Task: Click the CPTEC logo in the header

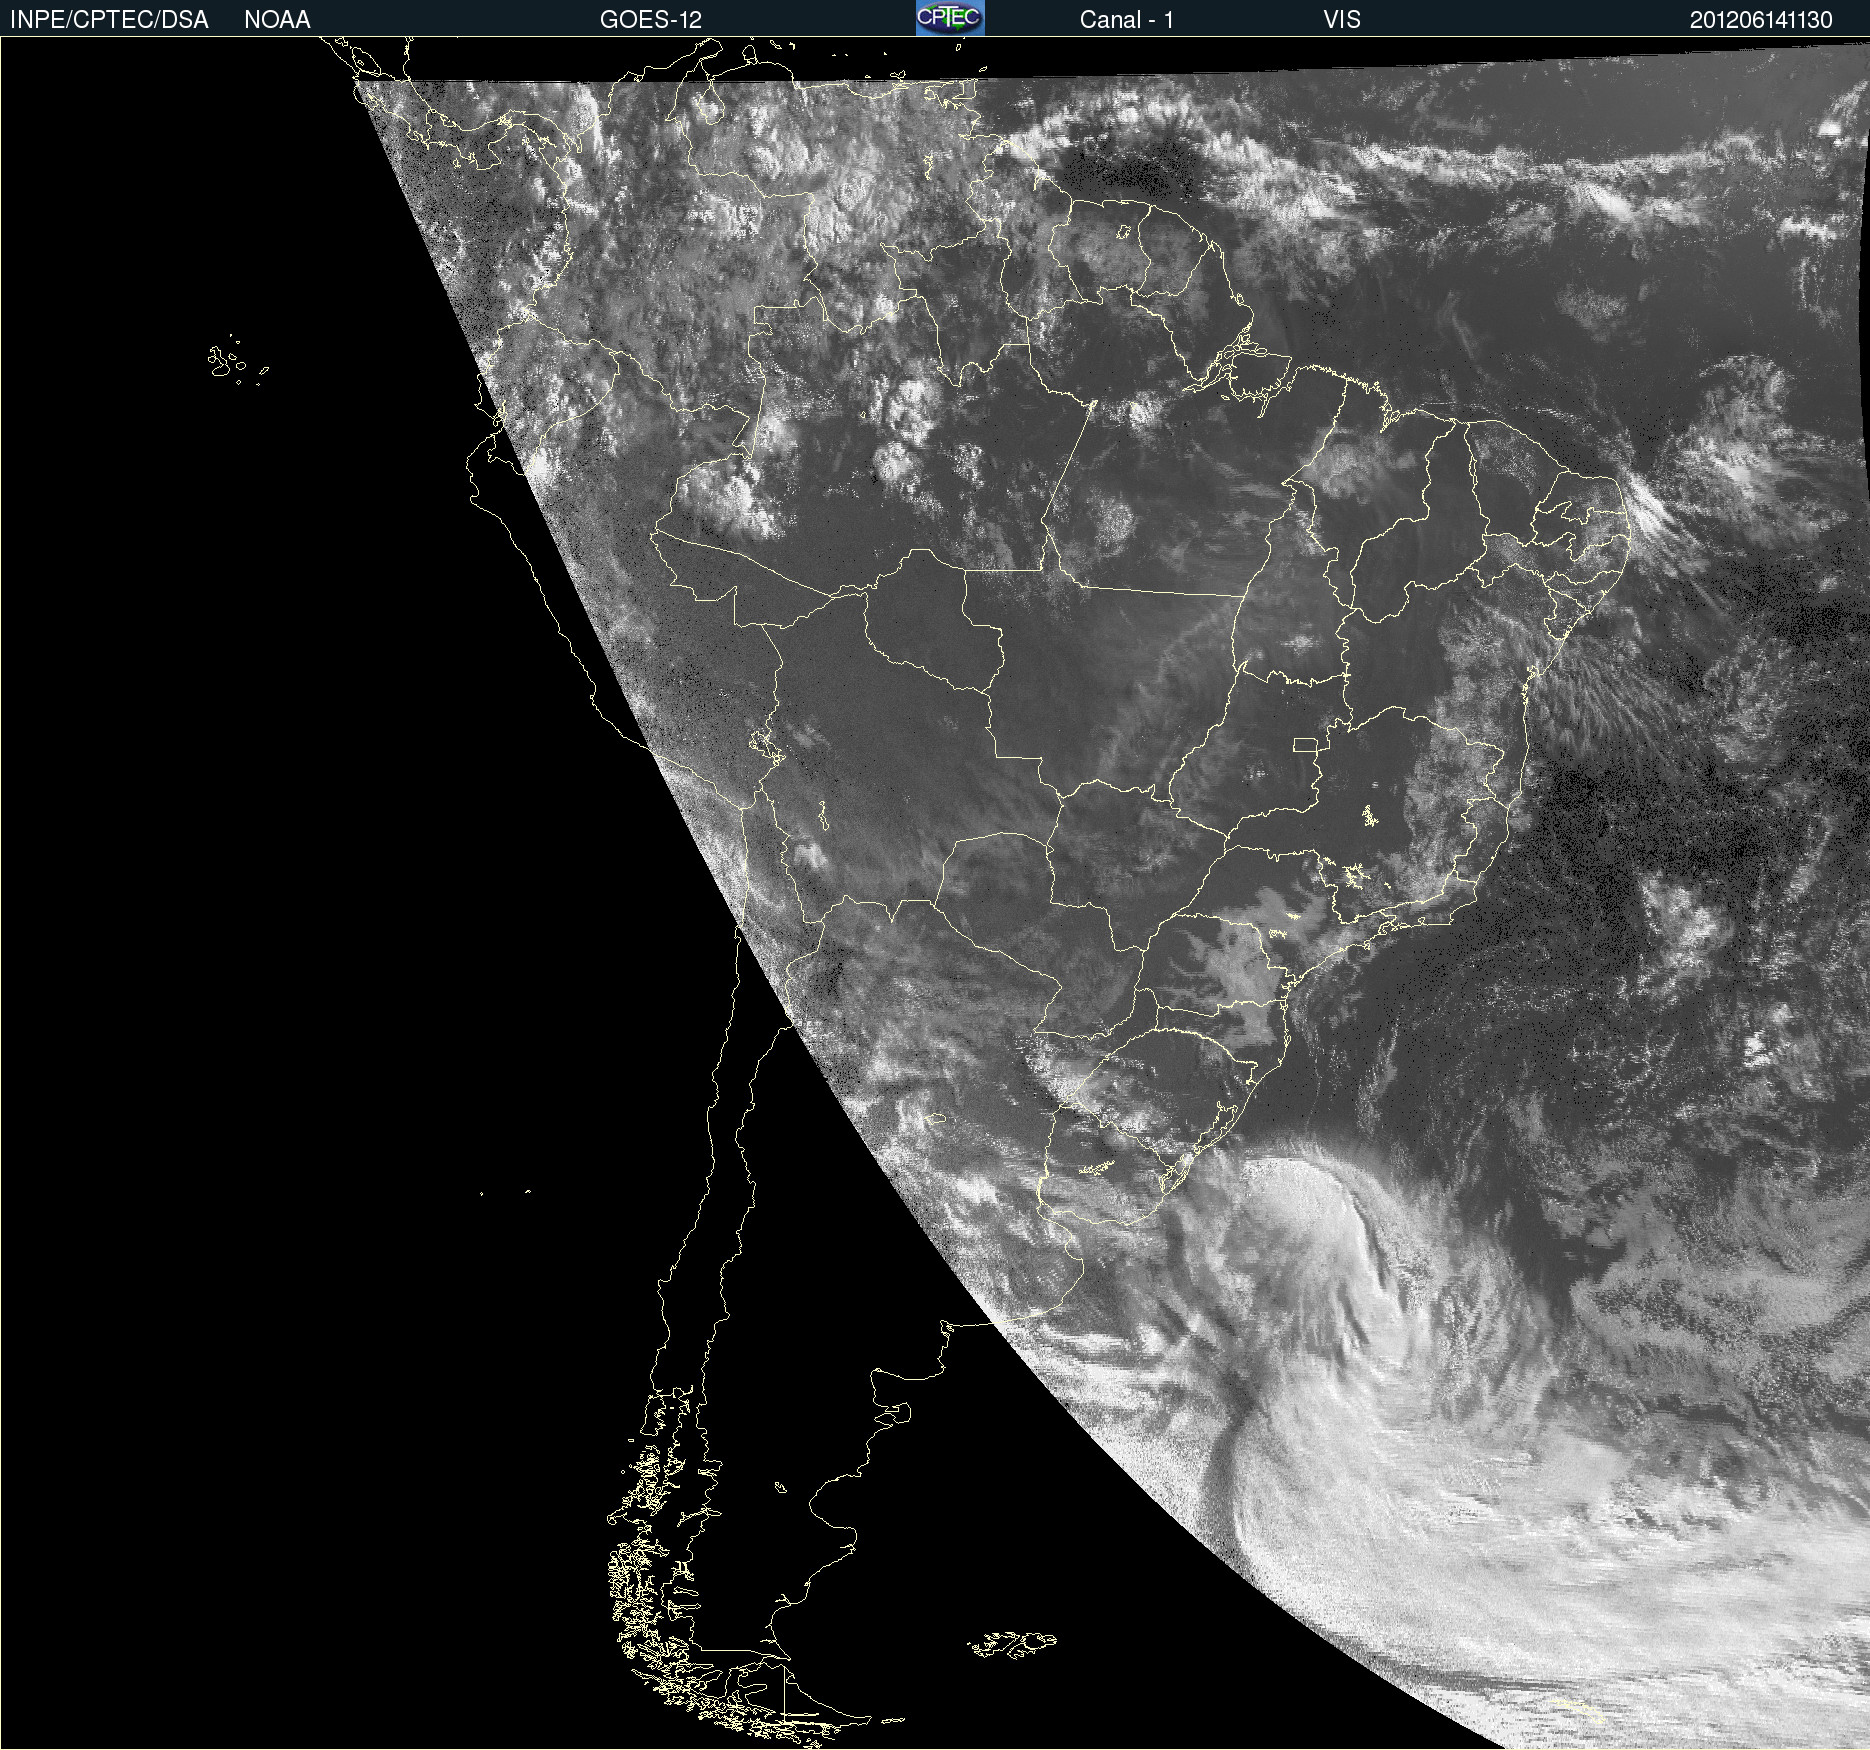Action: (950, 18)
